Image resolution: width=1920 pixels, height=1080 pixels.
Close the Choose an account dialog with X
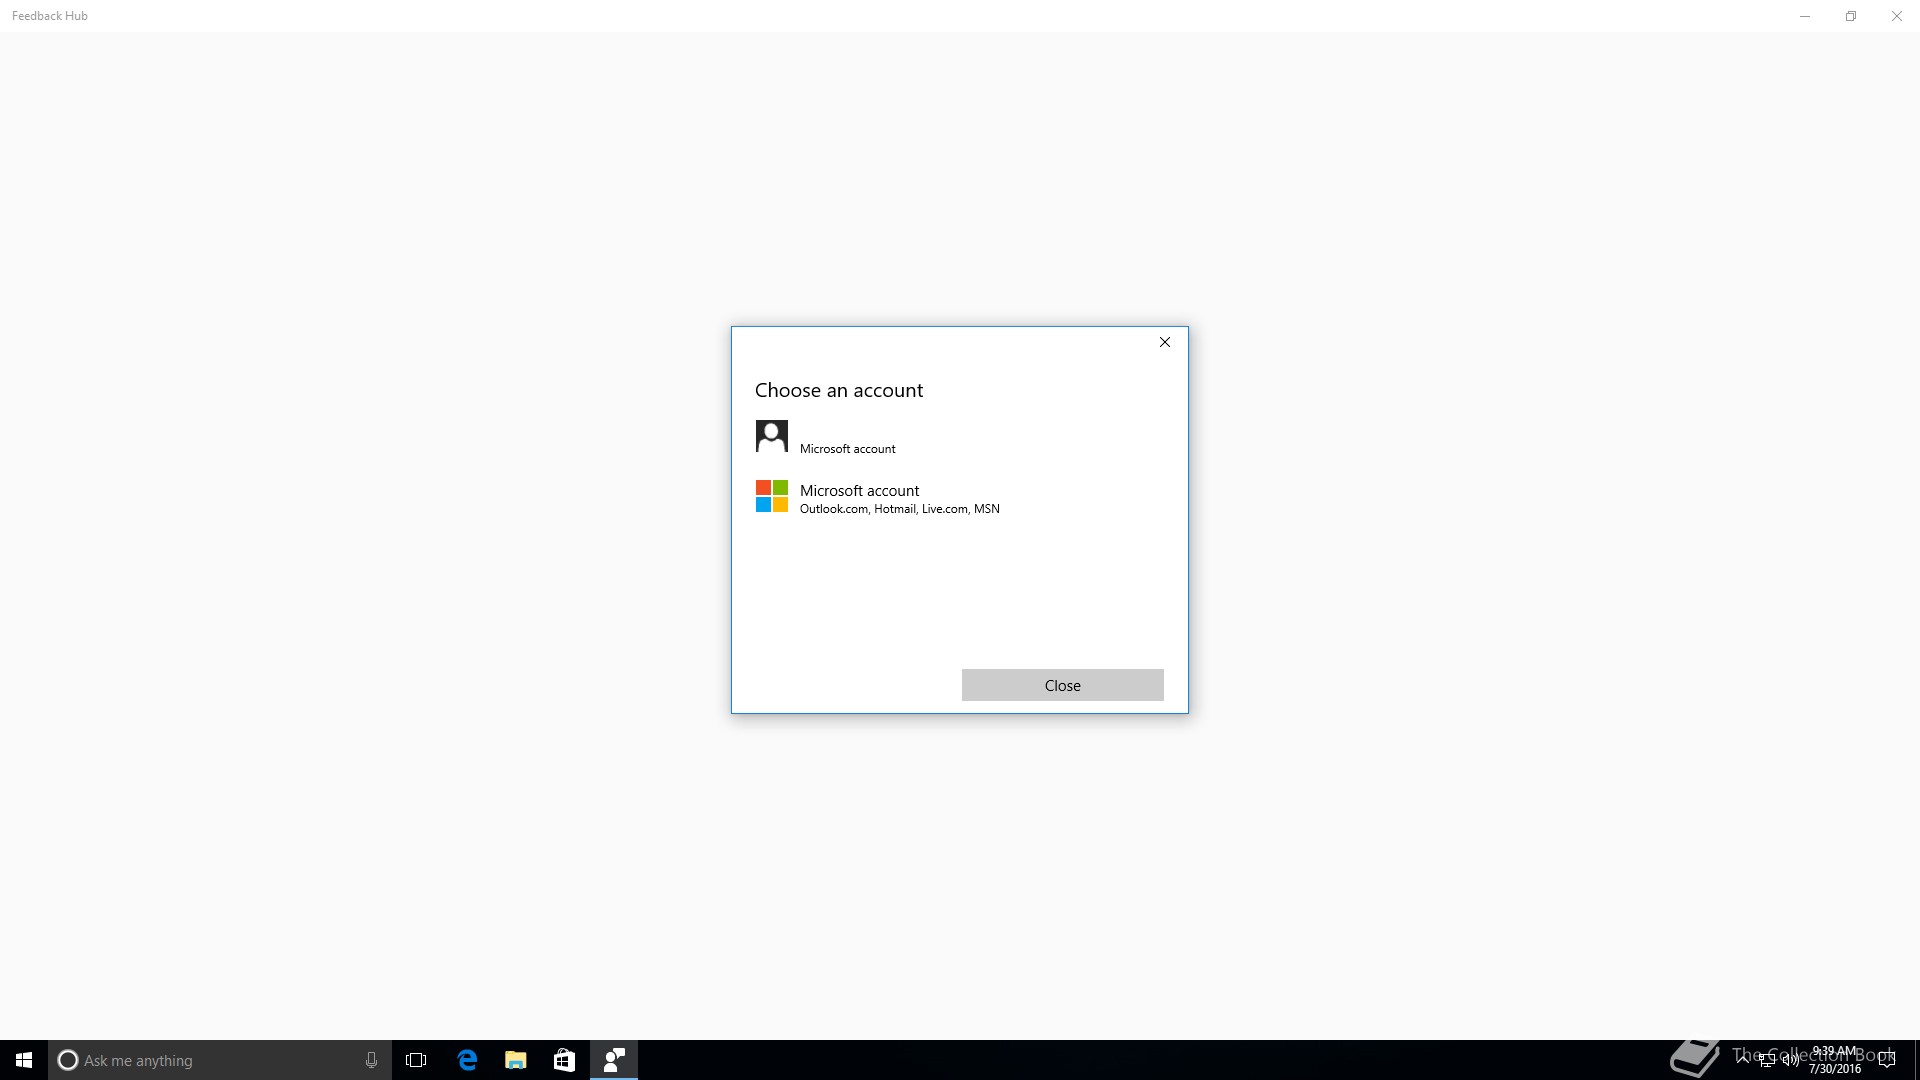click(1164, 342)
